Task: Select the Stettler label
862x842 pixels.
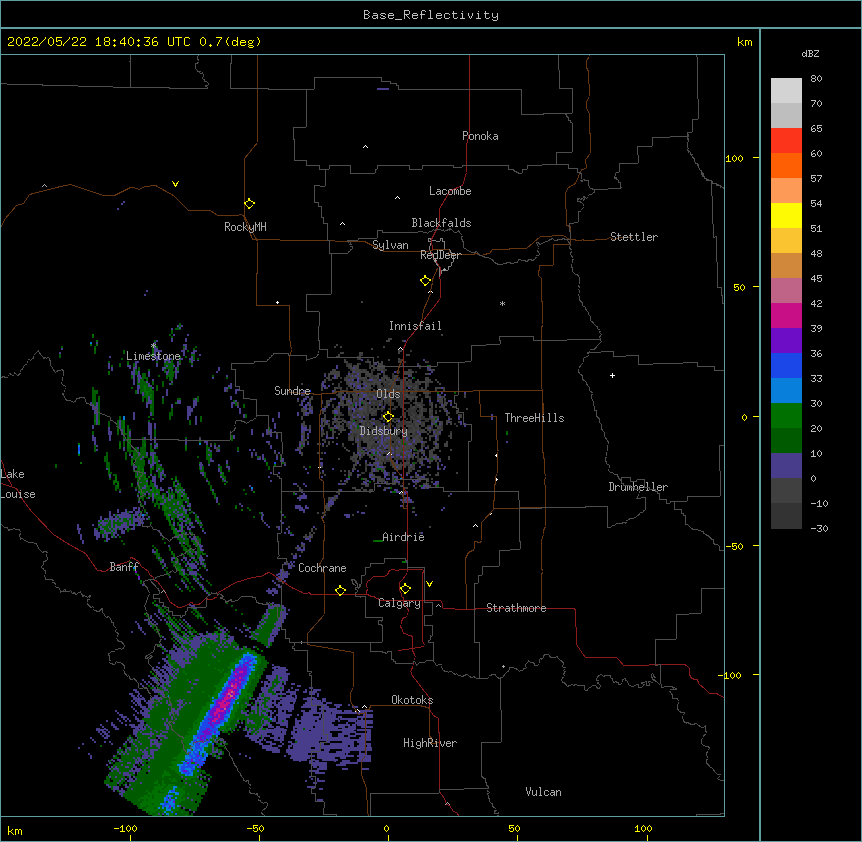Action: 634,237
